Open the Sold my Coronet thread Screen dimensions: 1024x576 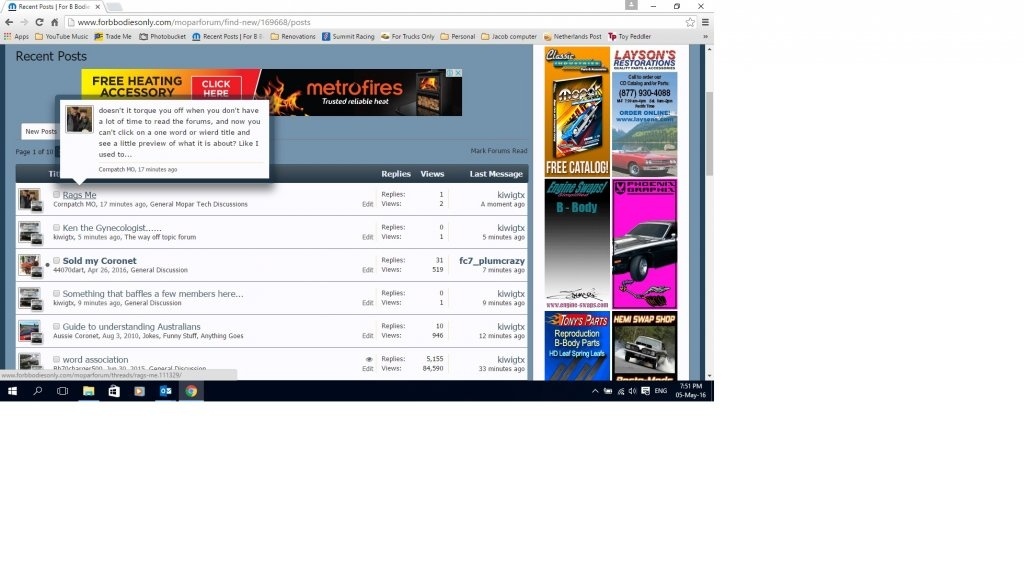click(x=99, y=261)
